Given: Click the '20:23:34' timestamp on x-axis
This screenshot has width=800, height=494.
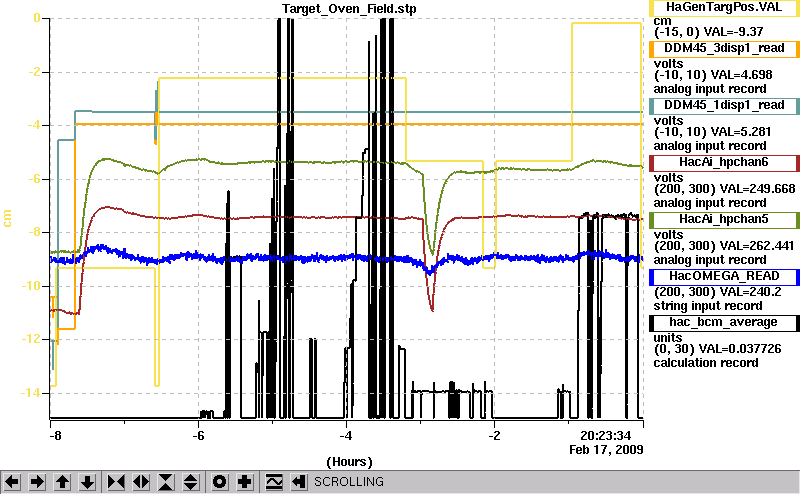Looking at the screenshot, I should pyautogui.click(x=606, y=436).
